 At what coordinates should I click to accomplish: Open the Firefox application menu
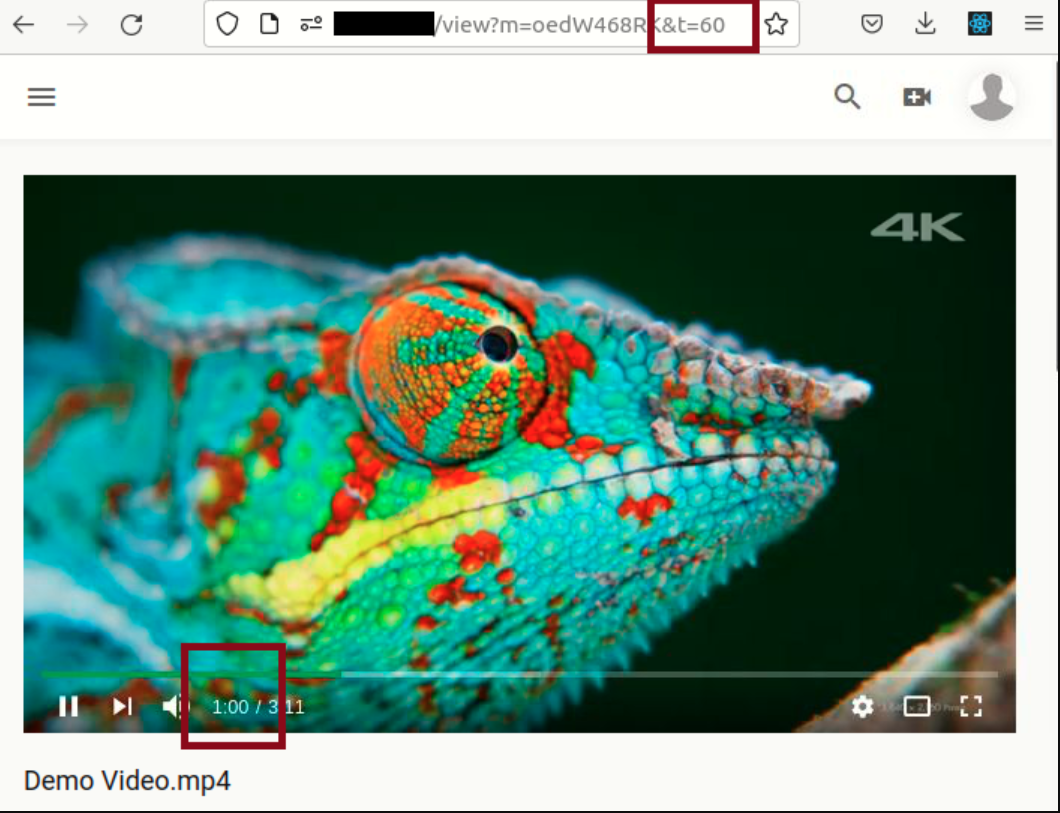click(x=1034, y=25)
